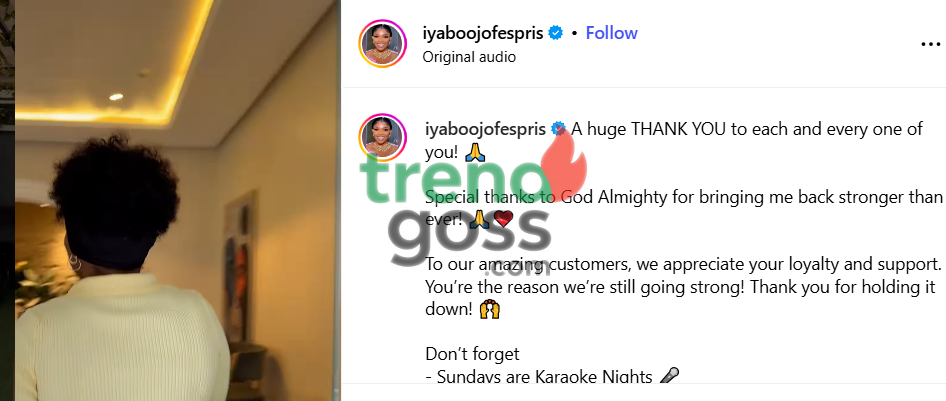Click the verified badge beside header username
946x401 pixels.
[x=555, y=33]
